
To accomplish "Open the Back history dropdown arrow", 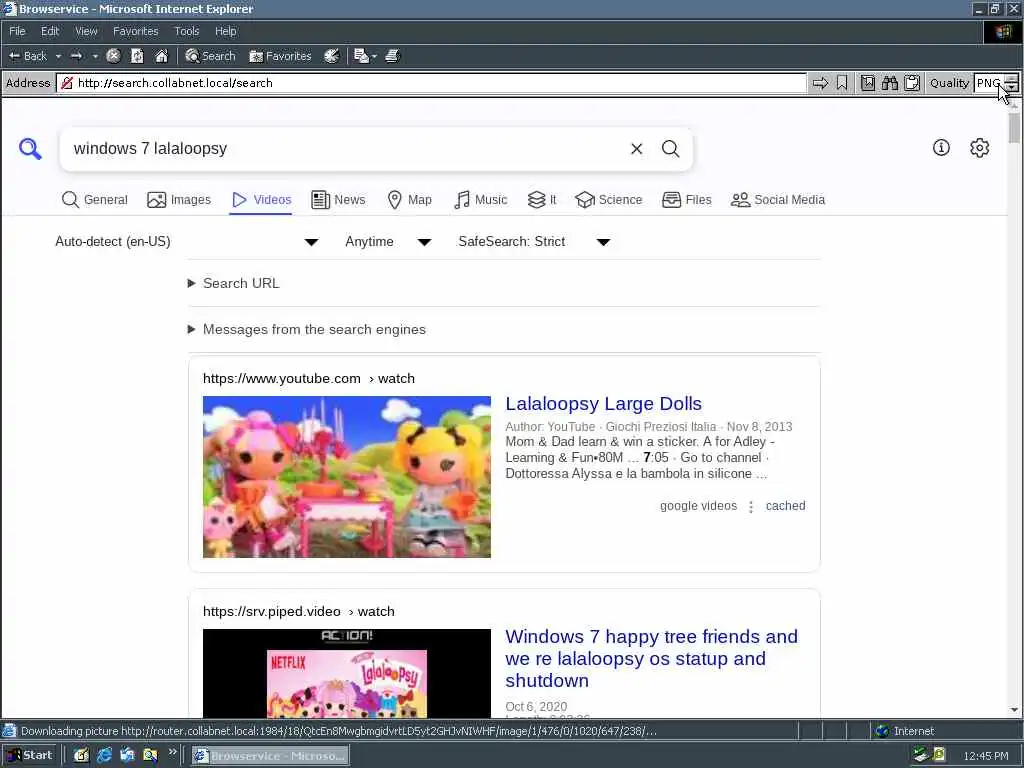I will pyautogui.click(x=58, y=56).
